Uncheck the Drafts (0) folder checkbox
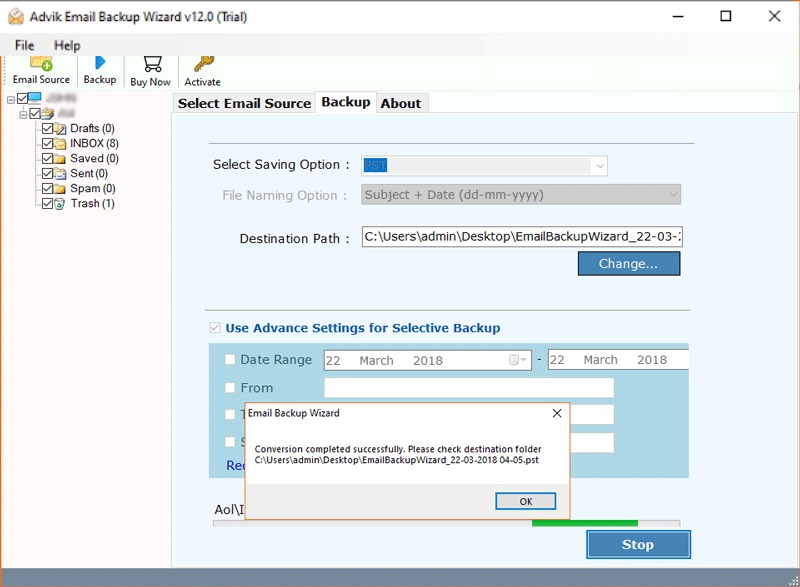The image size is (800, 587). (x=47, y=128)
